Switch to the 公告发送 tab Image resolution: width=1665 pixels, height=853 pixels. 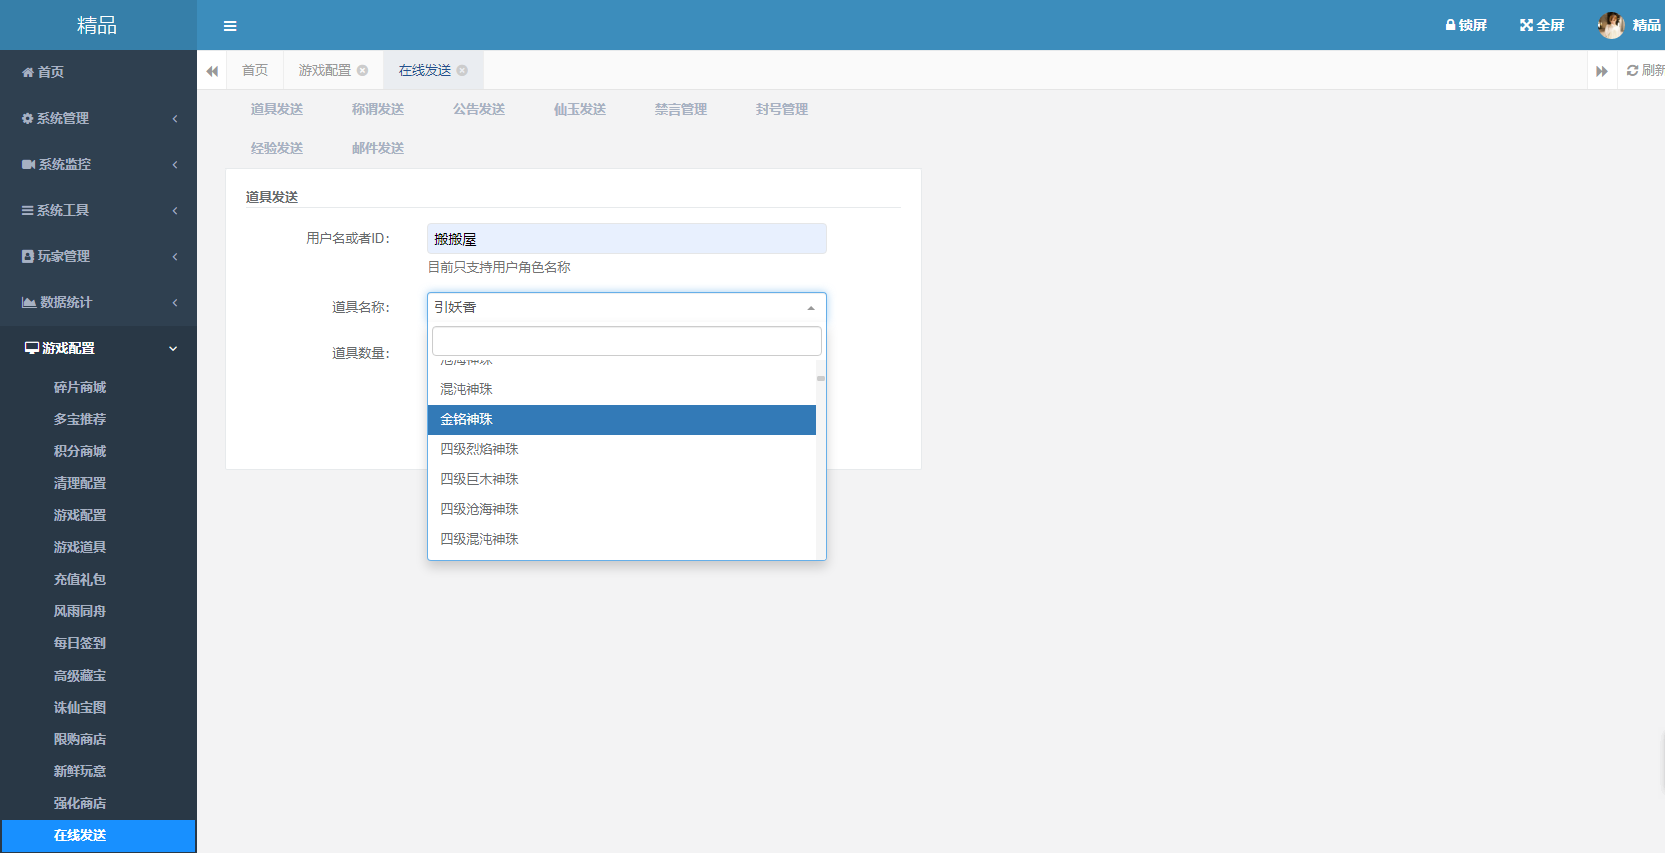click(479, 109)
